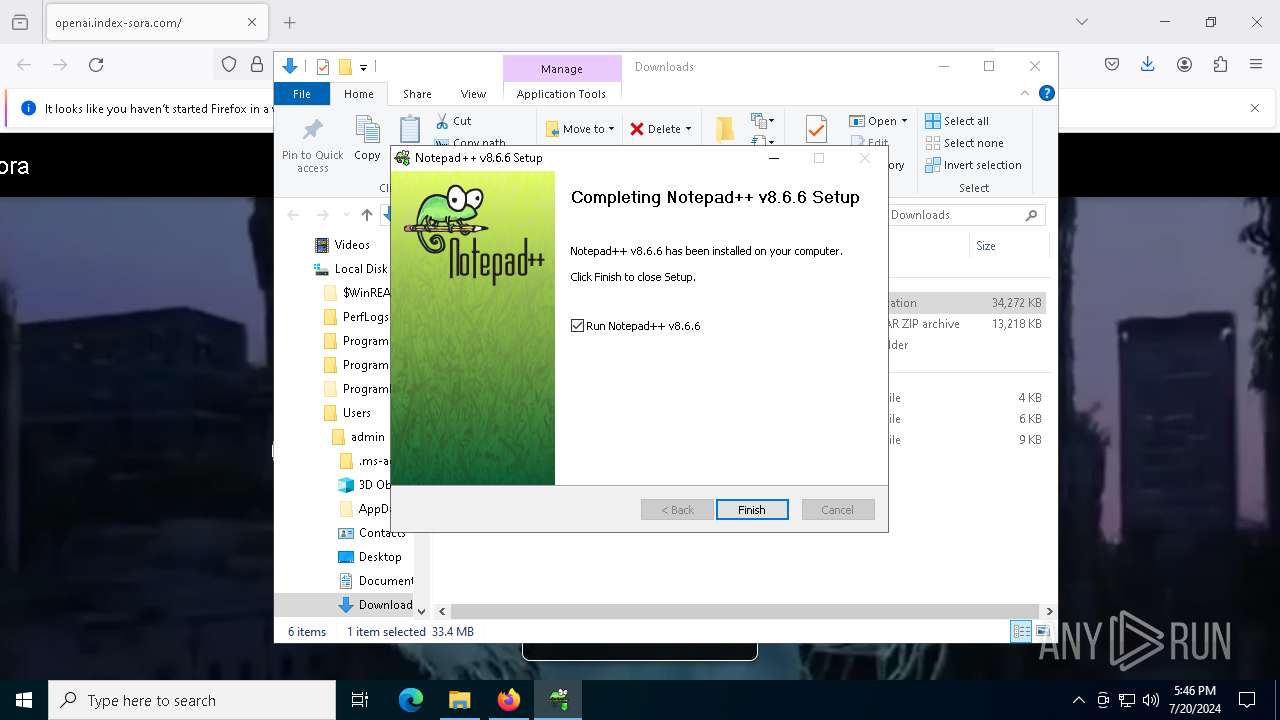Image resolution: width=1280 pixels, height=720 pixels.
Task: Click quick access Properties icon in title bar
Action: point(323,67)
